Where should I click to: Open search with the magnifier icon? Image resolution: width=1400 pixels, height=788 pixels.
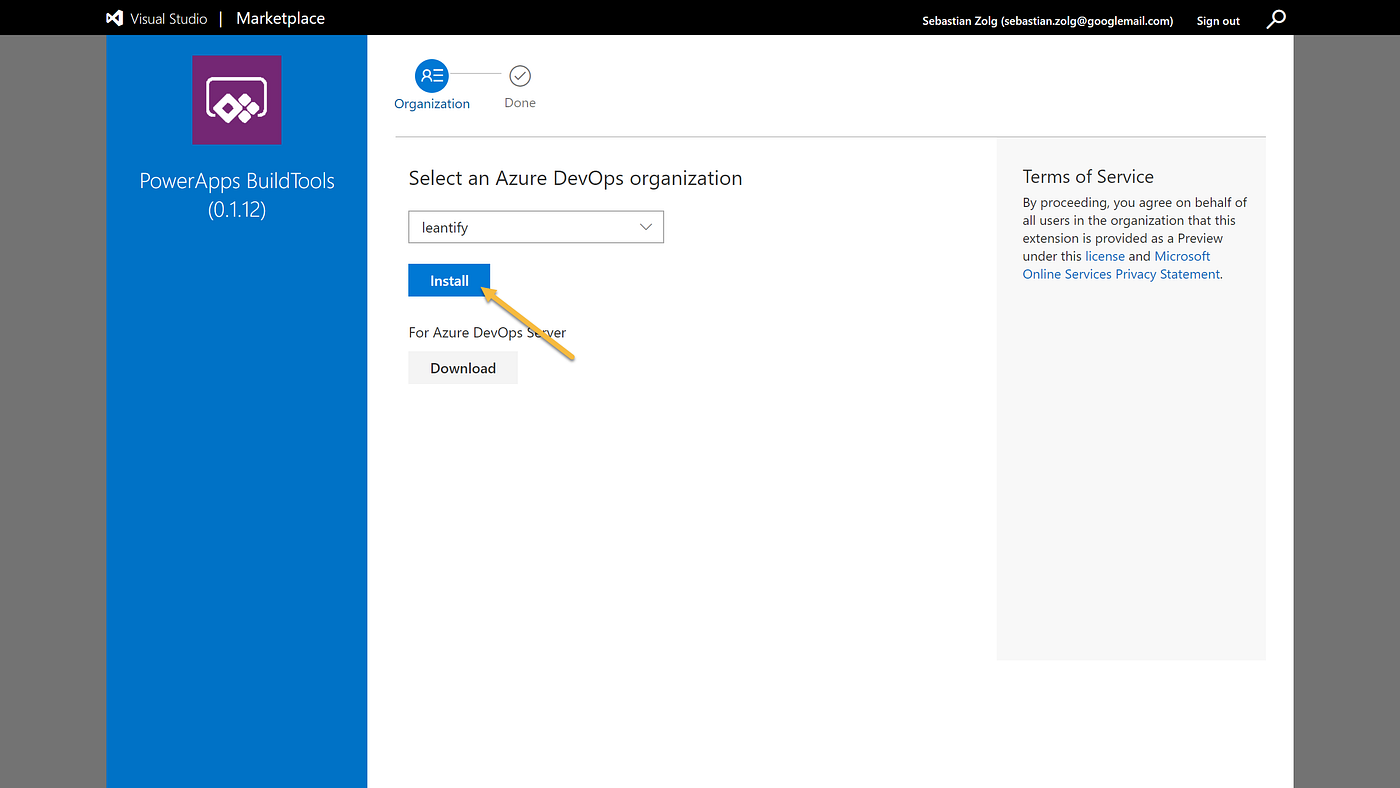[x=1276, y=19]
